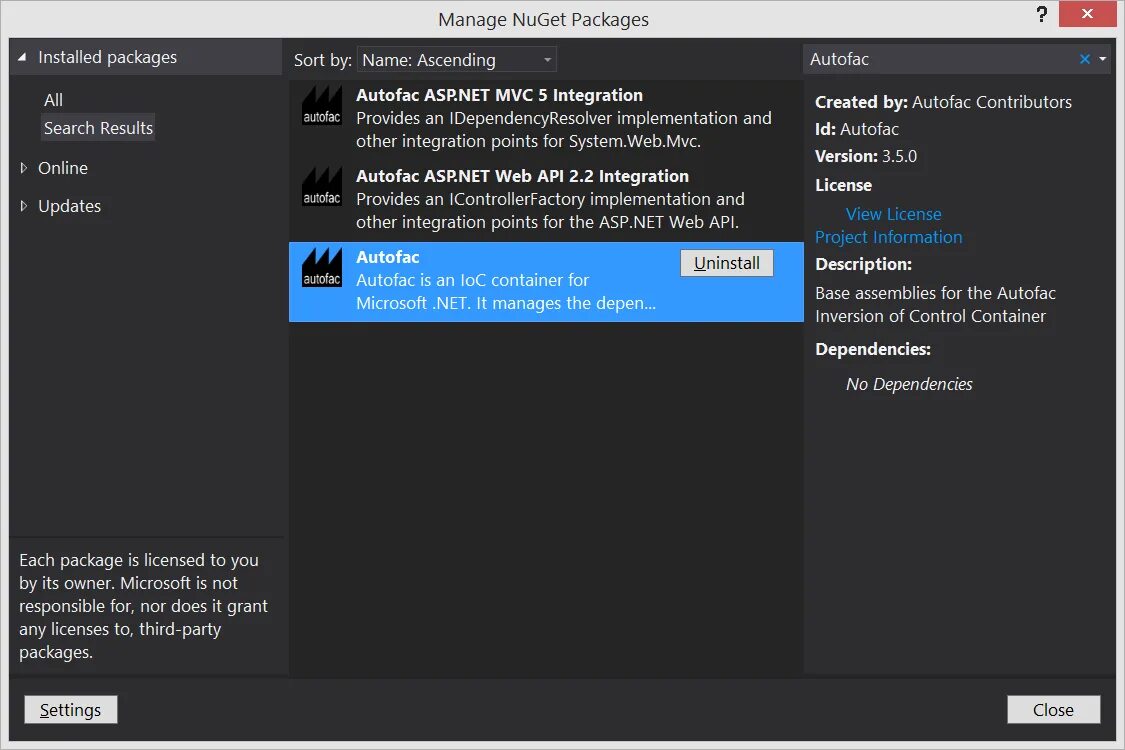This screenshot has width=1125, height=750.
Task: Click the 'Description:' heading
Action: coord(864,264)
